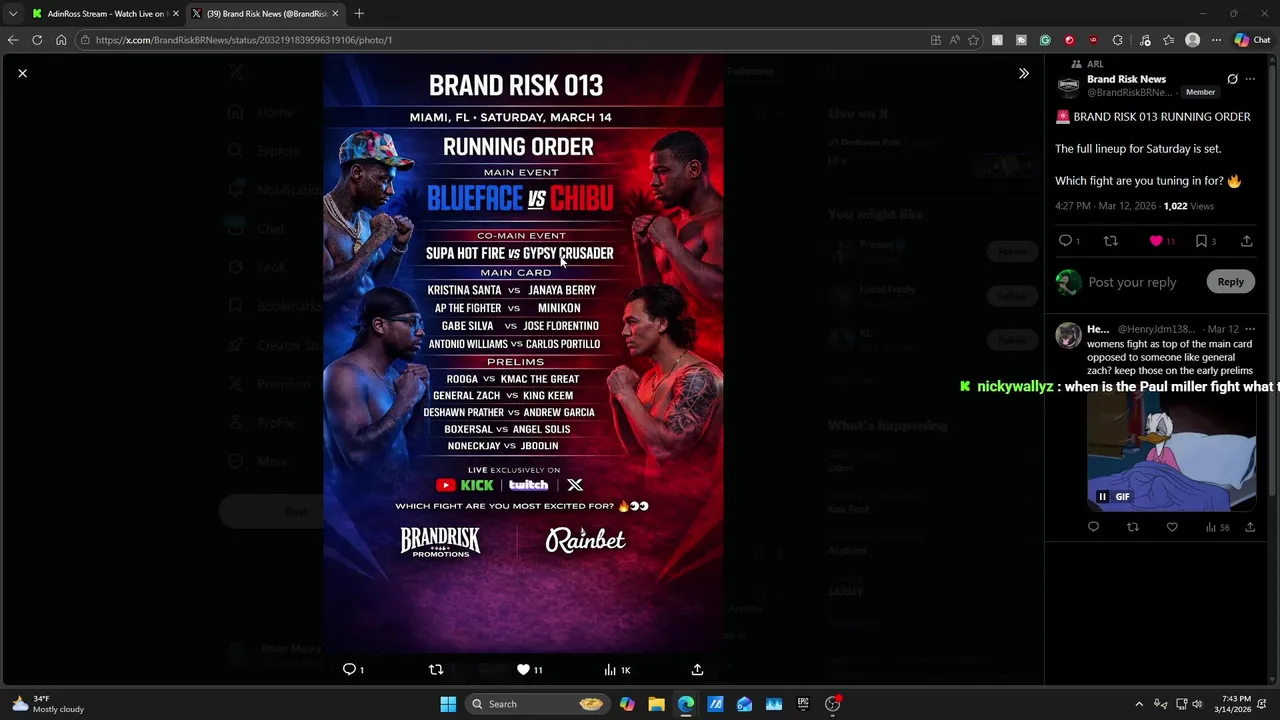Screen dimensions: 1280x720
Task: Open the tab search dropdown
Action: [x=13, y=14]
